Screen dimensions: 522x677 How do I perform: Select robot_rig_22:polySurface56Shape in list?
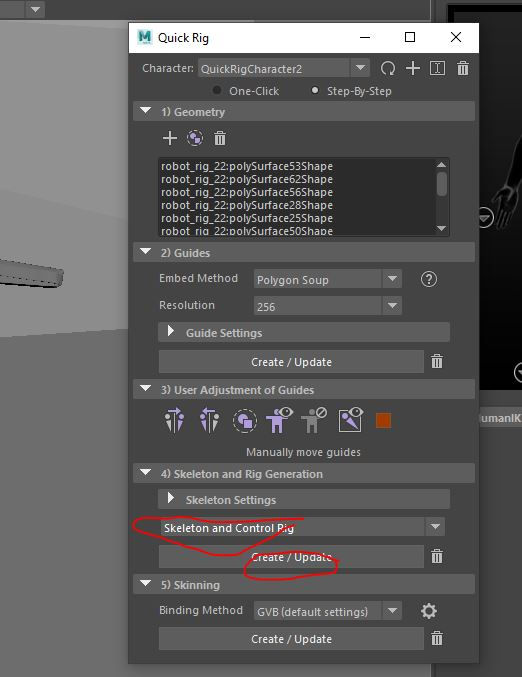coord(247,192)
